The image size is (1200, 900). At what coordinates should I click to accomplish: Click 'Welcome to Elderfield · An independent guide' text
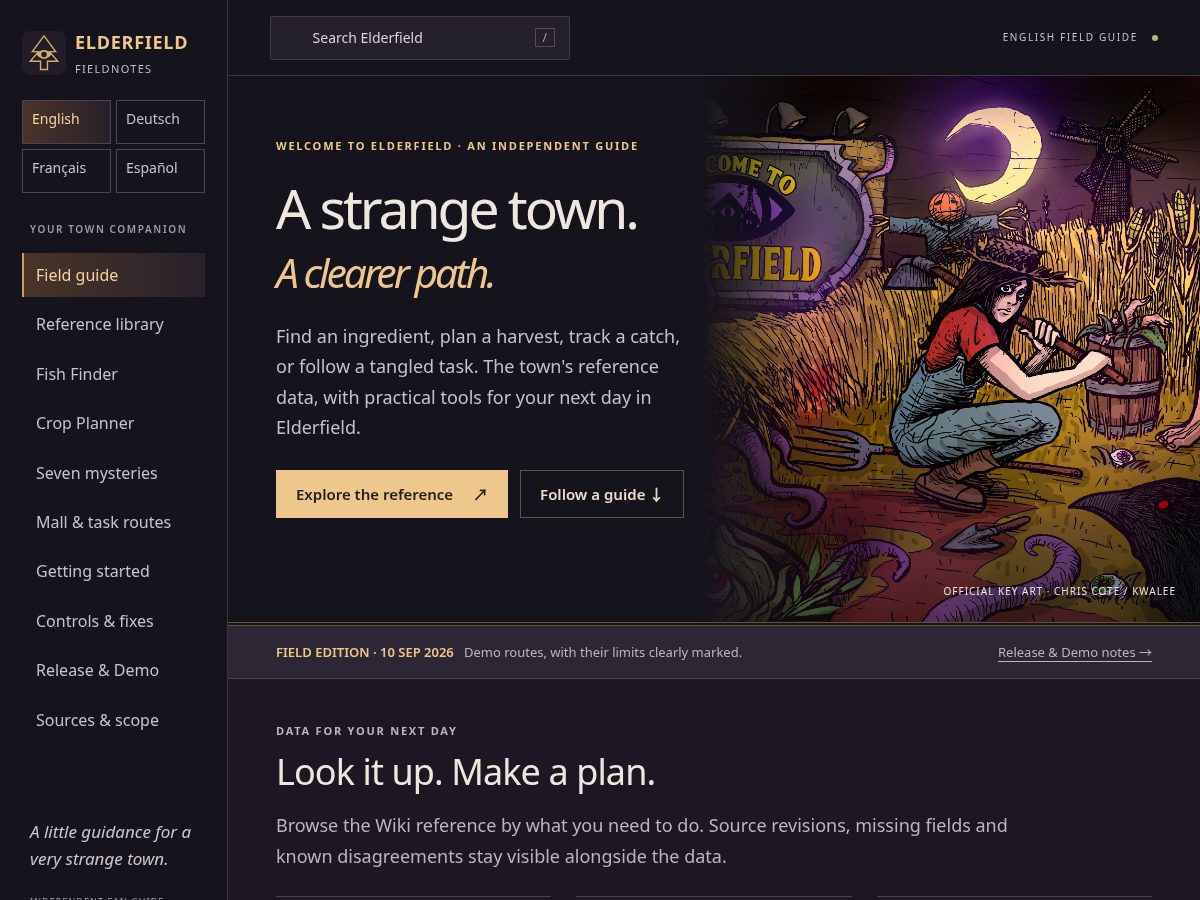[457, 146]
